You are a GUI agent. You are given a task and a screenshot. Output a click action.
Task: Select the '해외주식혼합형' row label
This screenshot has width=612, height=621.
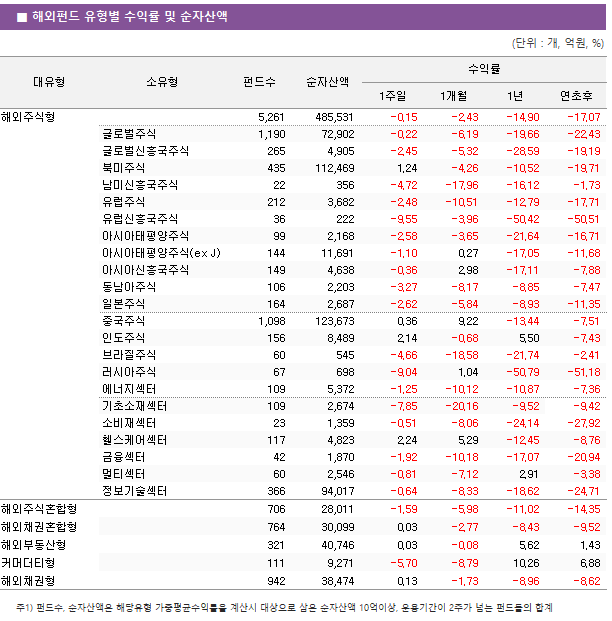(39, 509)
